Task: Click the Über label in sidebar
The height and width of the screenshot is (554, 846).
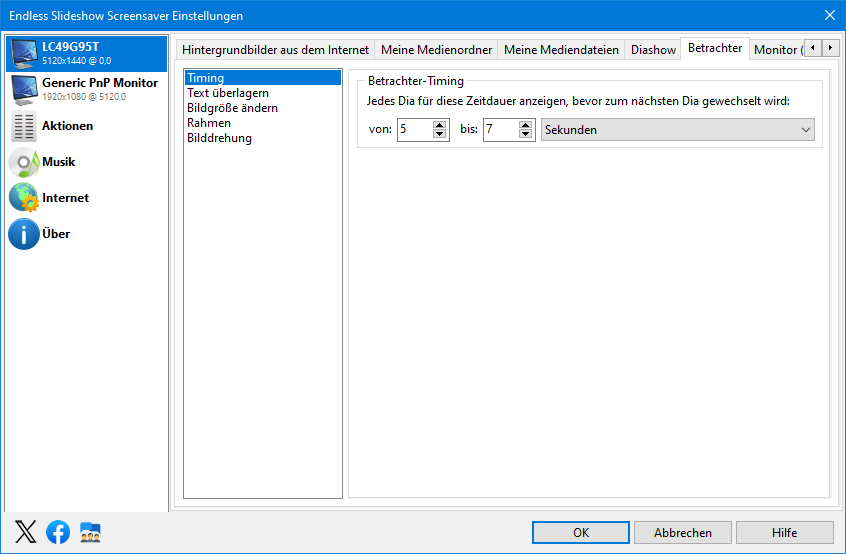Action: coord(56,234)
